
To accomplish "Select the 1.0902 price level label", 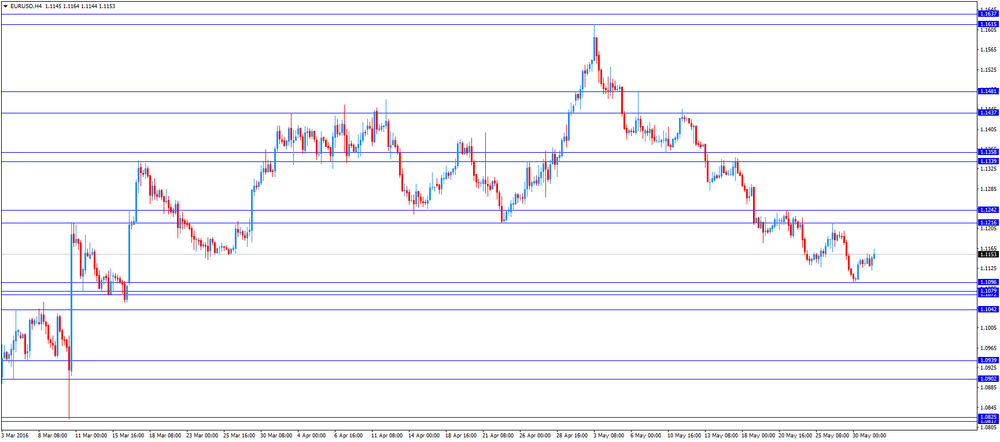I will (987, 379).
